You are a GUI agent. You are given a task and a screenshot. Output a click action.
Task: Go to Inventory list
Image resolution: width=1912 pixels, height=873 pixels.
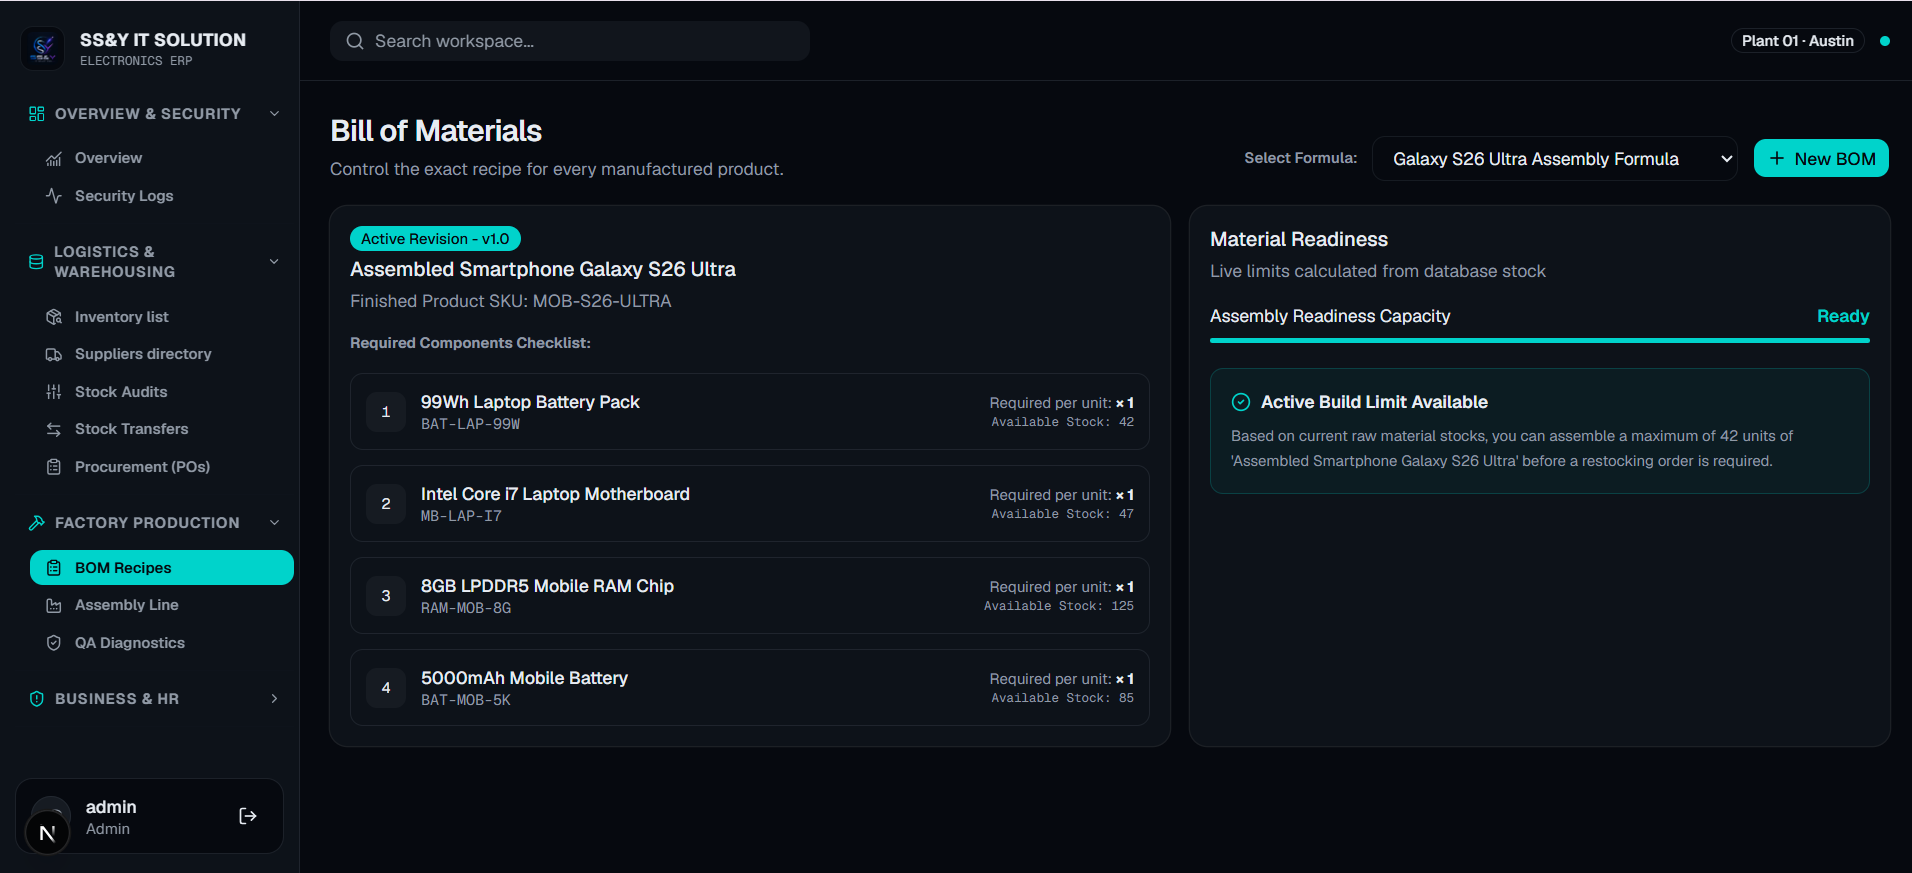(162, 317)
